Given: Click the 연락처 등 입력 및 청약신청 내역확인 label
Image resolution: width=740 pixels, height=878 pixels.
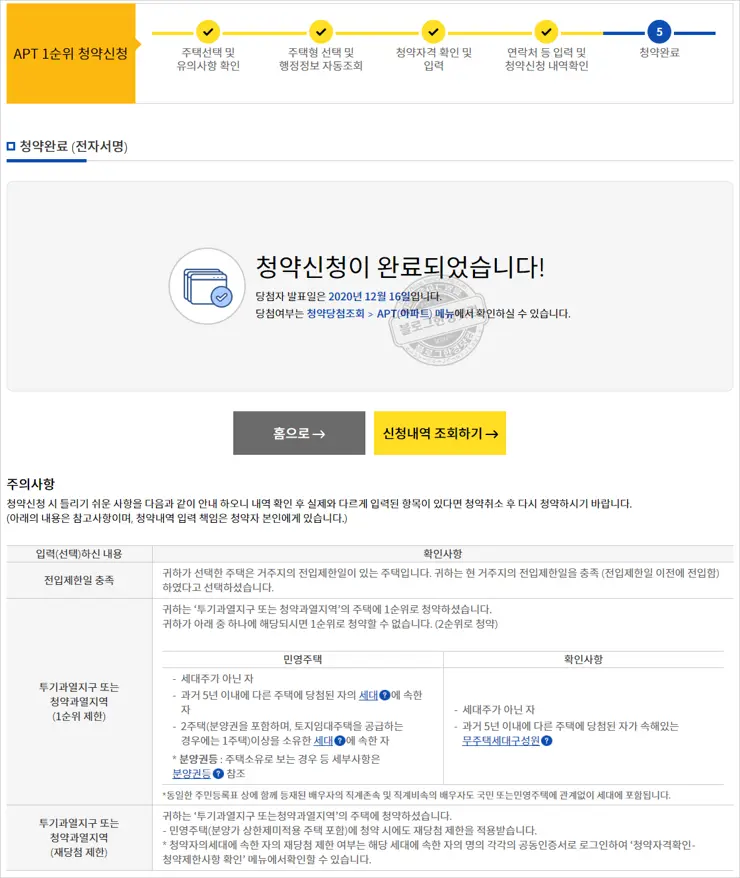Looking at the screenshot, I should pos(546,59).
